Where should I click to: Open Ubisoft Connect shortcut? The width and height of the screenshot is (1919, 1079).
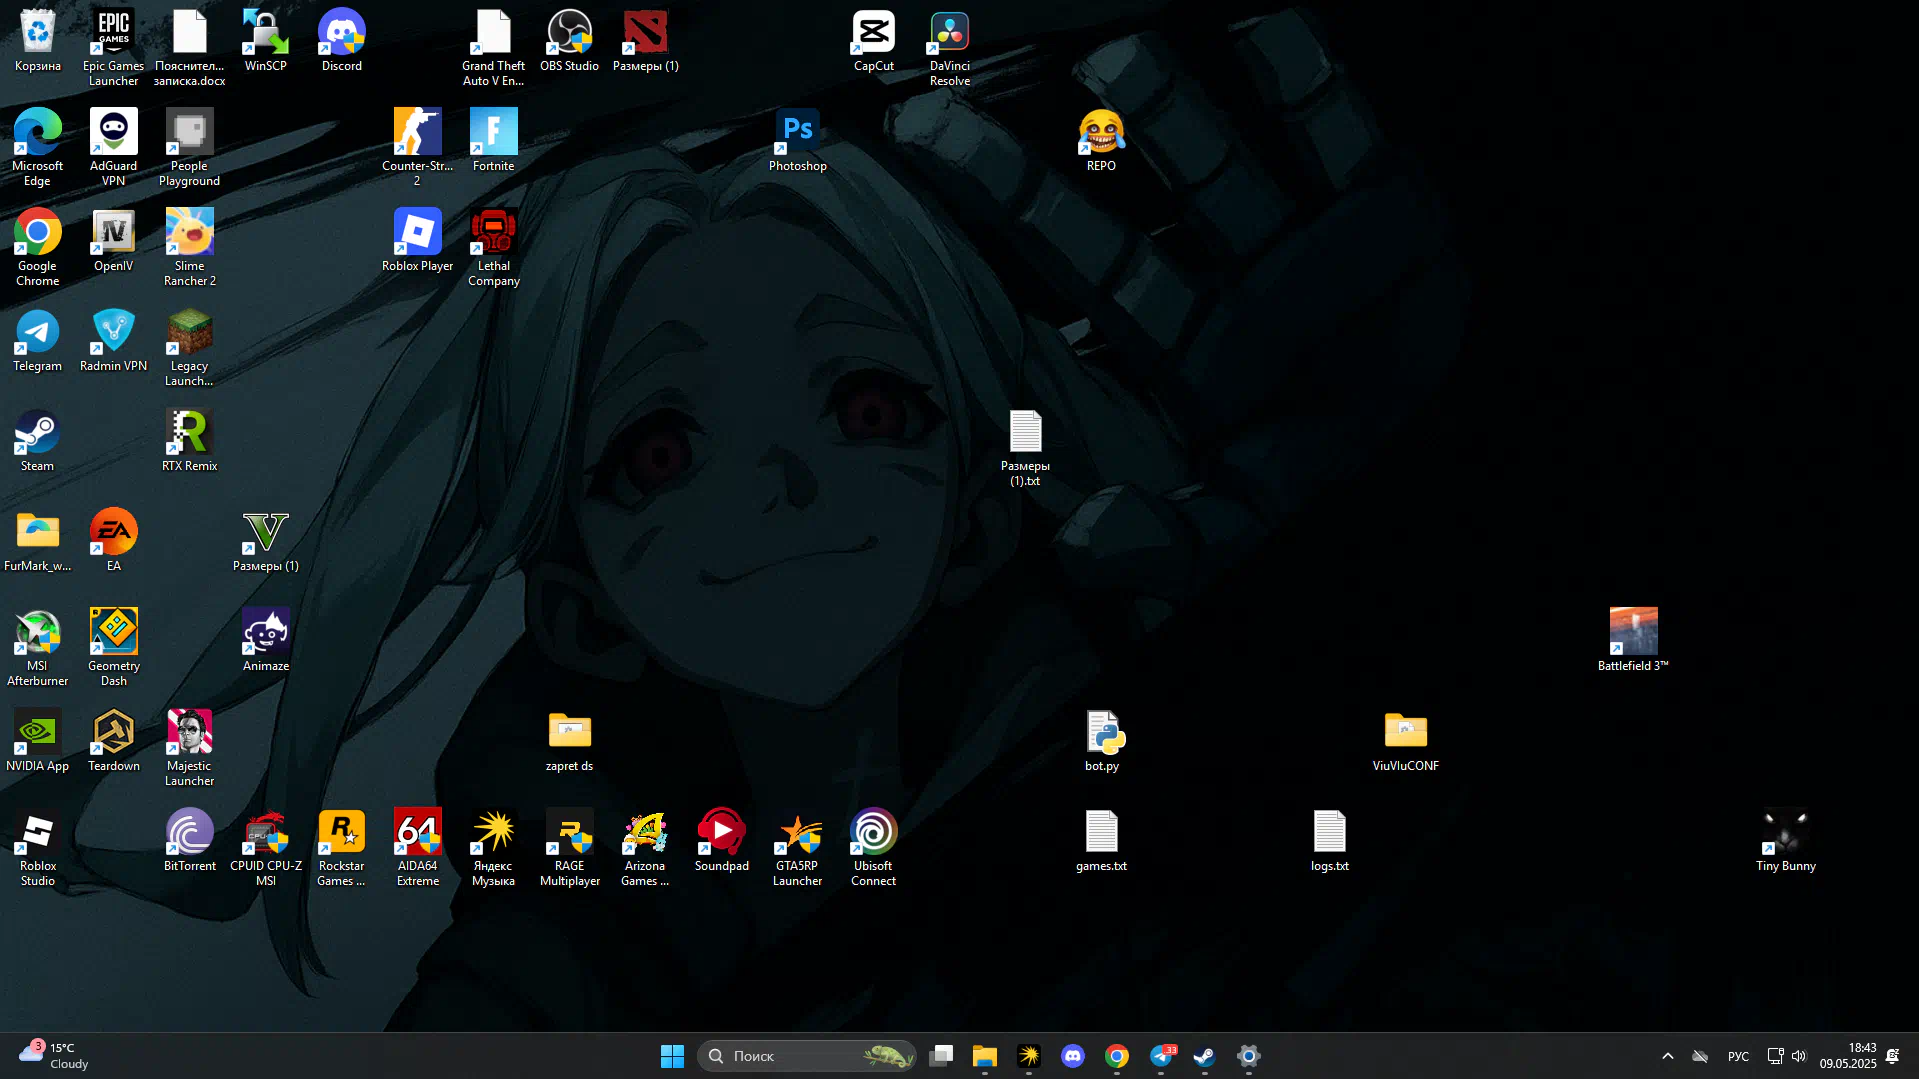click(x=874, y=848)
